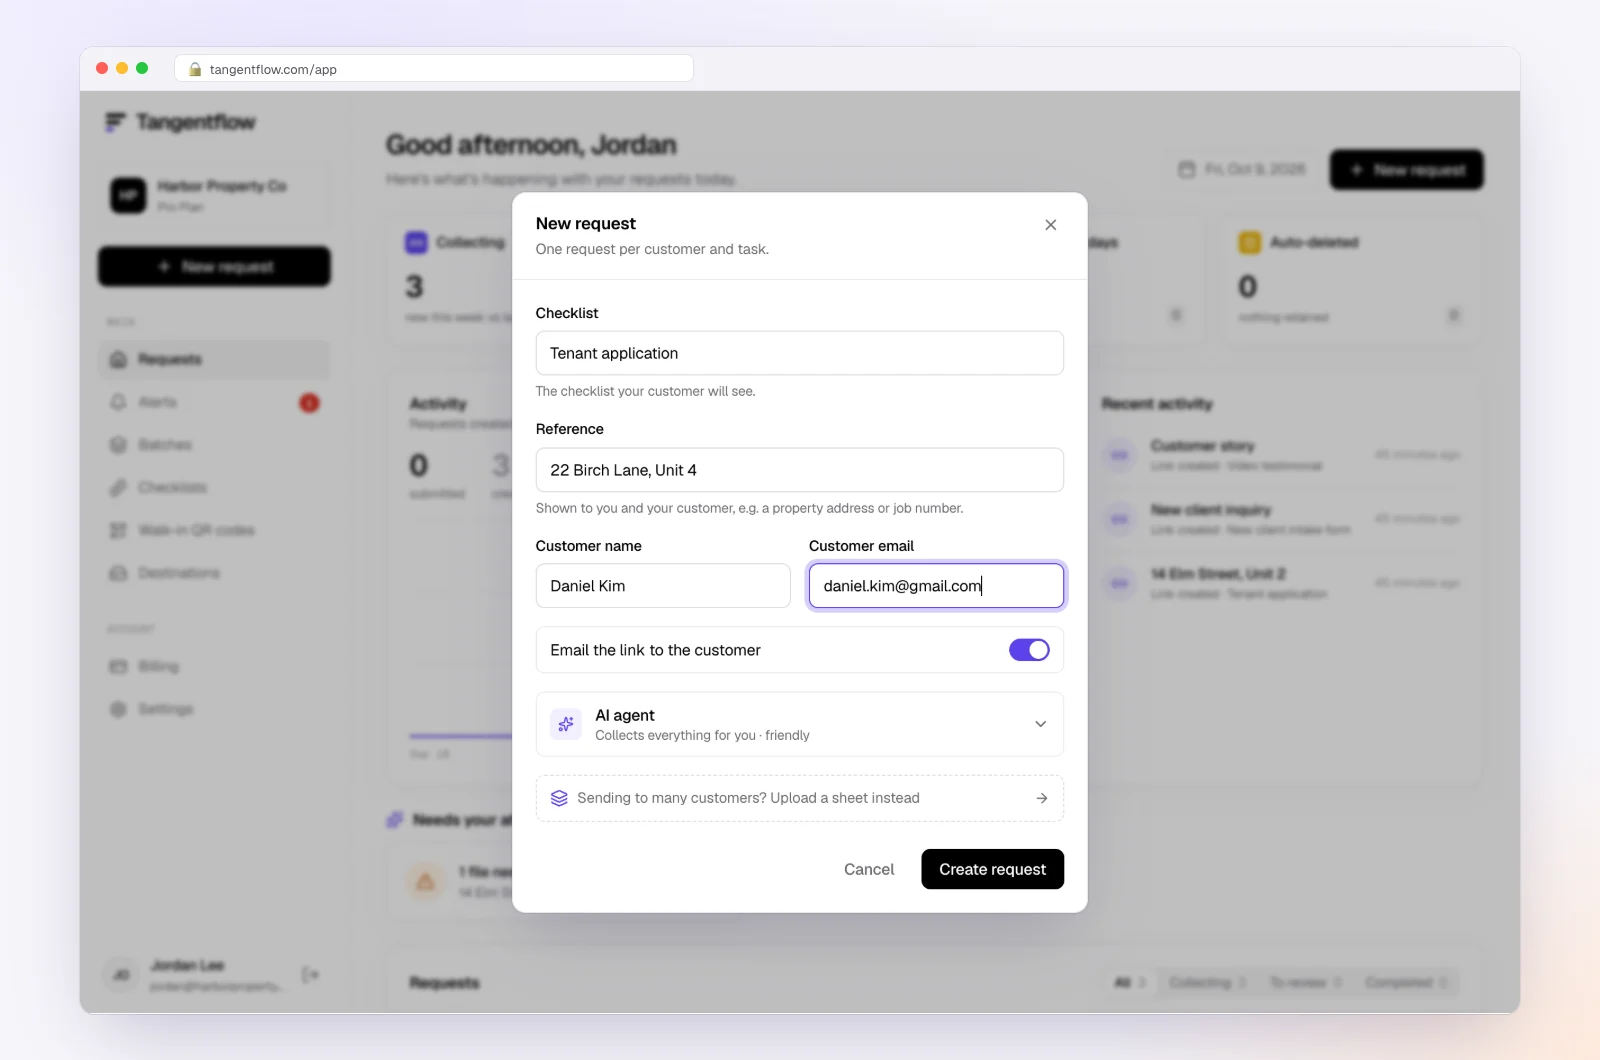Click the Jordan Lee profile in the sidebar

(196, 974)
